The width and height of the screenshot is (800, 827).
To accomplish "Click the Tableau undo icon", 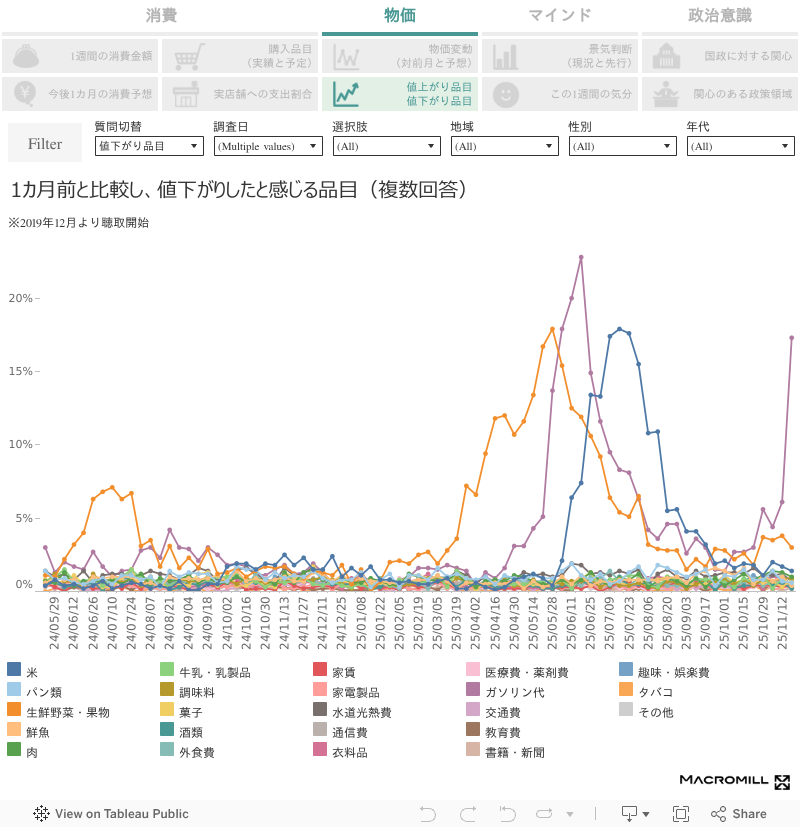I will point(428,814).
